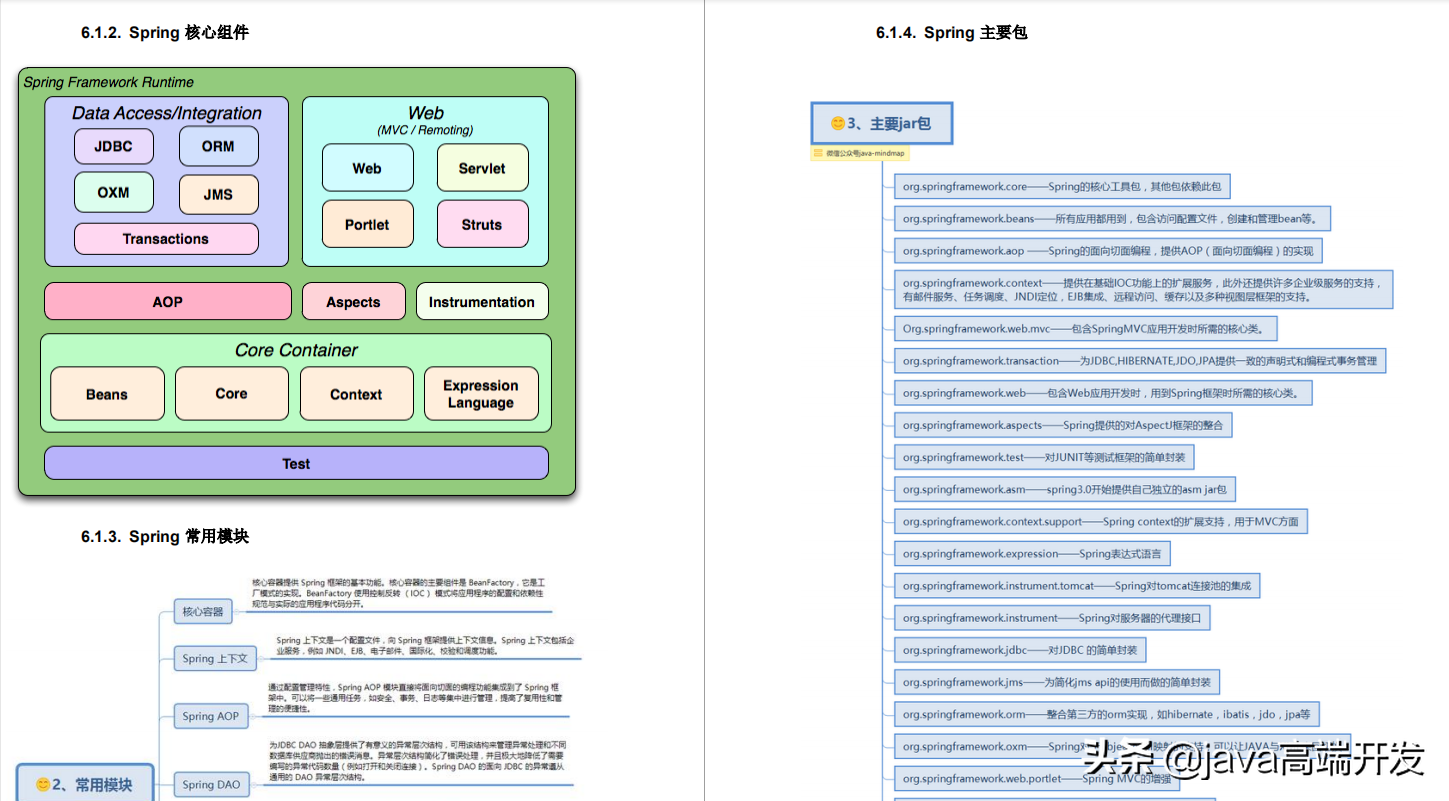Click the Instrumentation box
The width and height of the screenshot is (1449, 801).
[482, 301]
